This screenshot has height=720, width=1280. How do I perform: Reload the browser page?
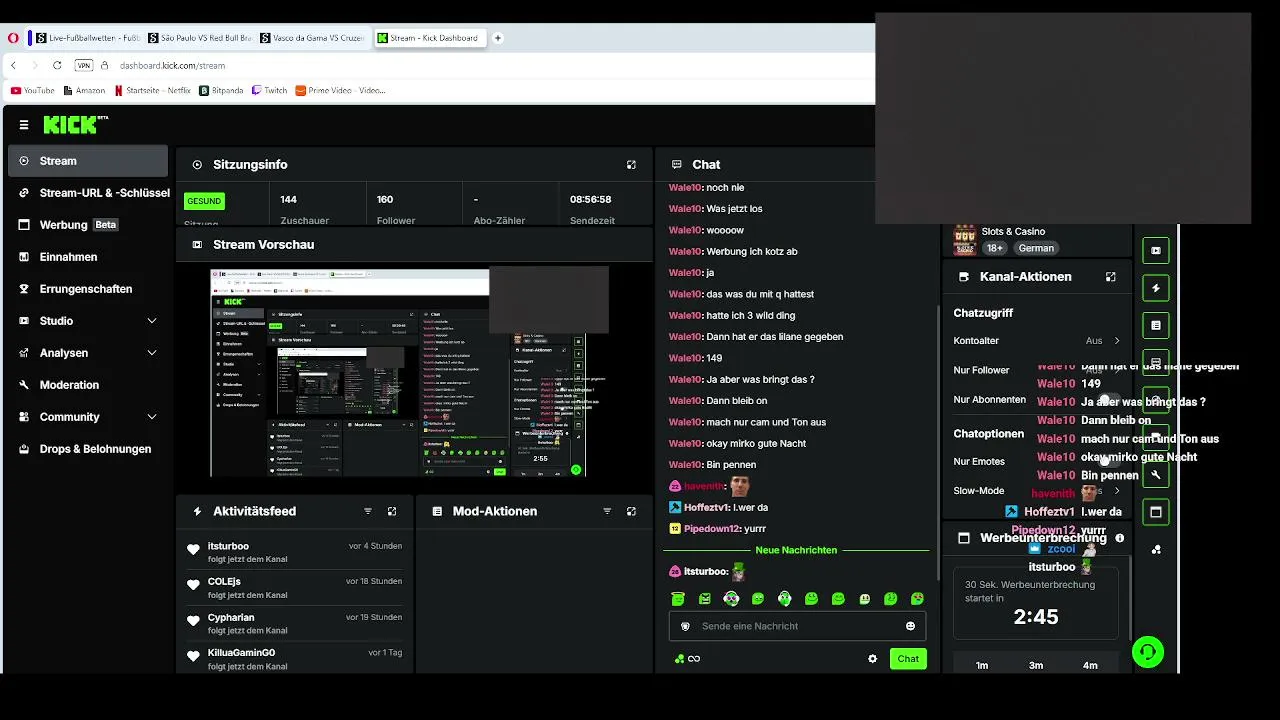(x=57, y=65)
